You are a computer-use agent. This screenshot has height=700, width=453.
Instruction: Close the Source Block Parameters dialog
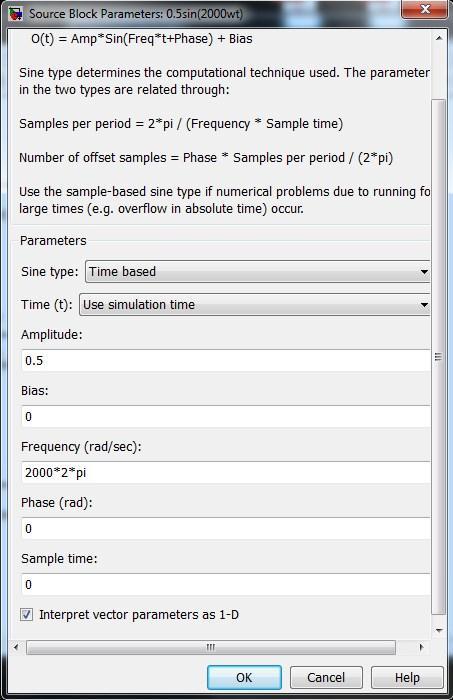[x=424, y=9]
